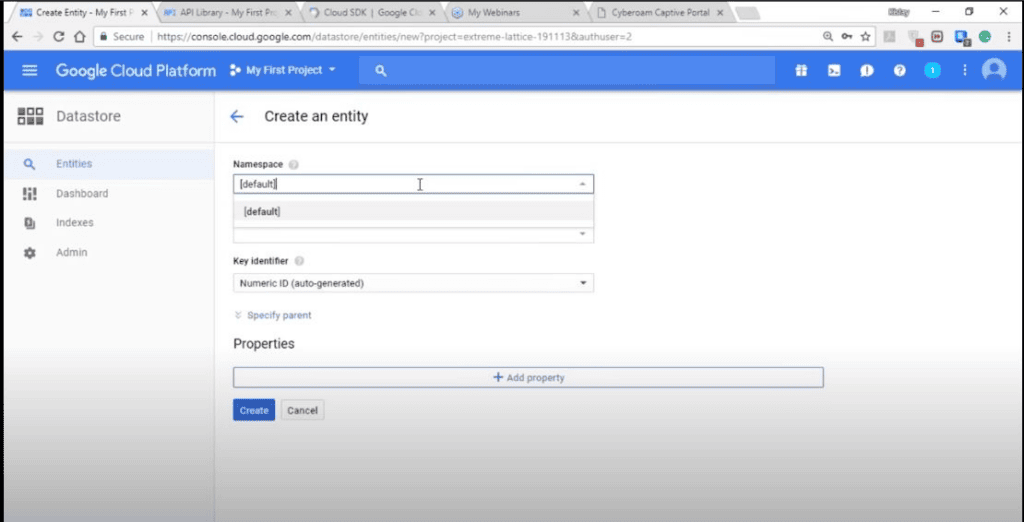Open Dashboard in the sidebar
Viewport: 1024px width, 522px height.
82,193
